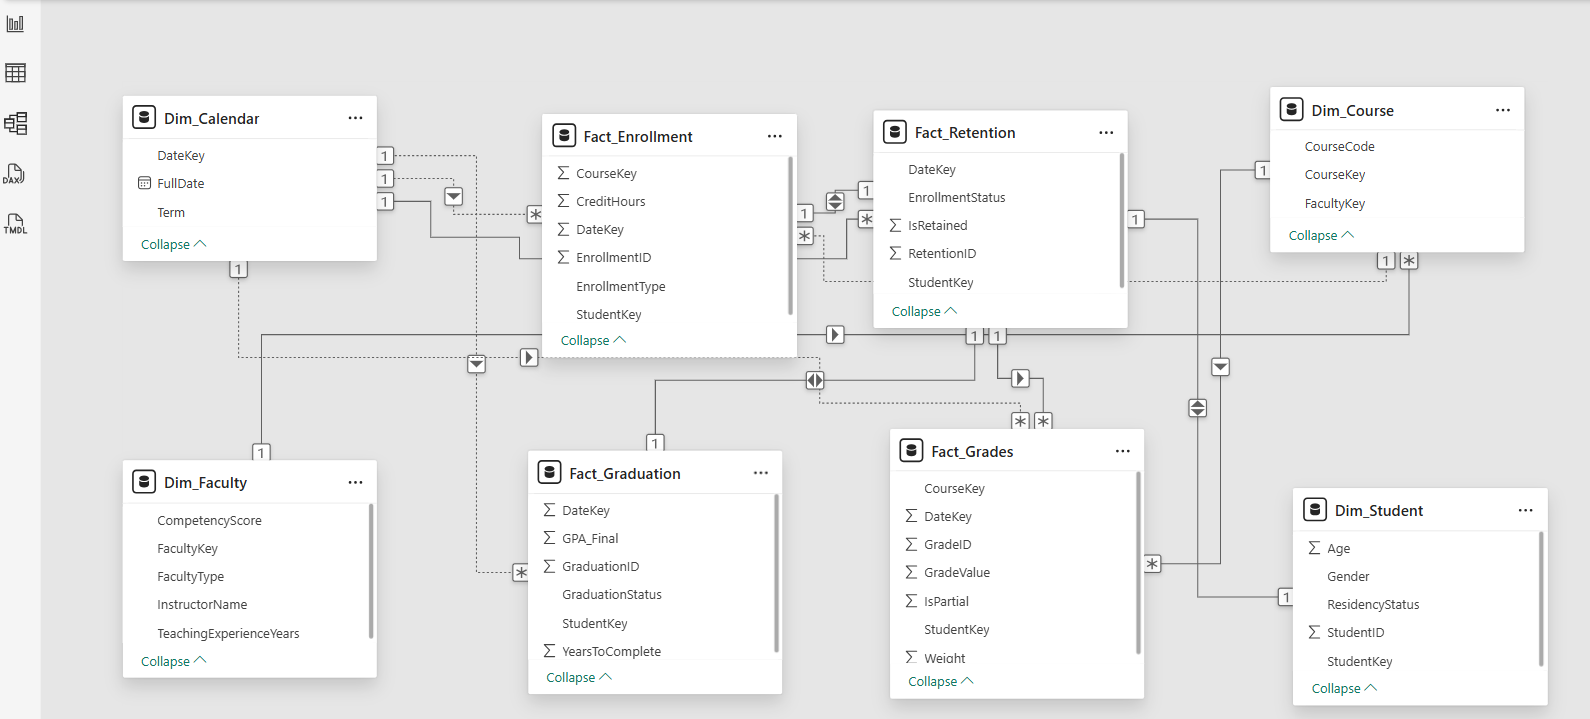
Task: Click Fact_Grades table database icon
Action: pos(911,451)
